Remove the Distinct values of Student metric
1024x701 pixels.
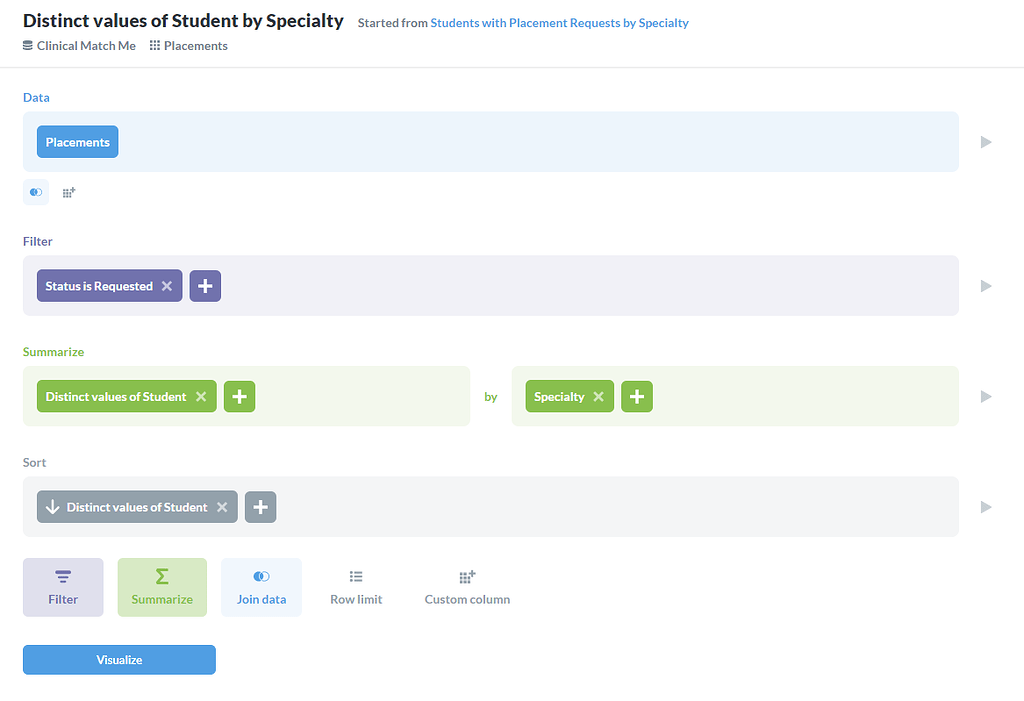[201, 397]
